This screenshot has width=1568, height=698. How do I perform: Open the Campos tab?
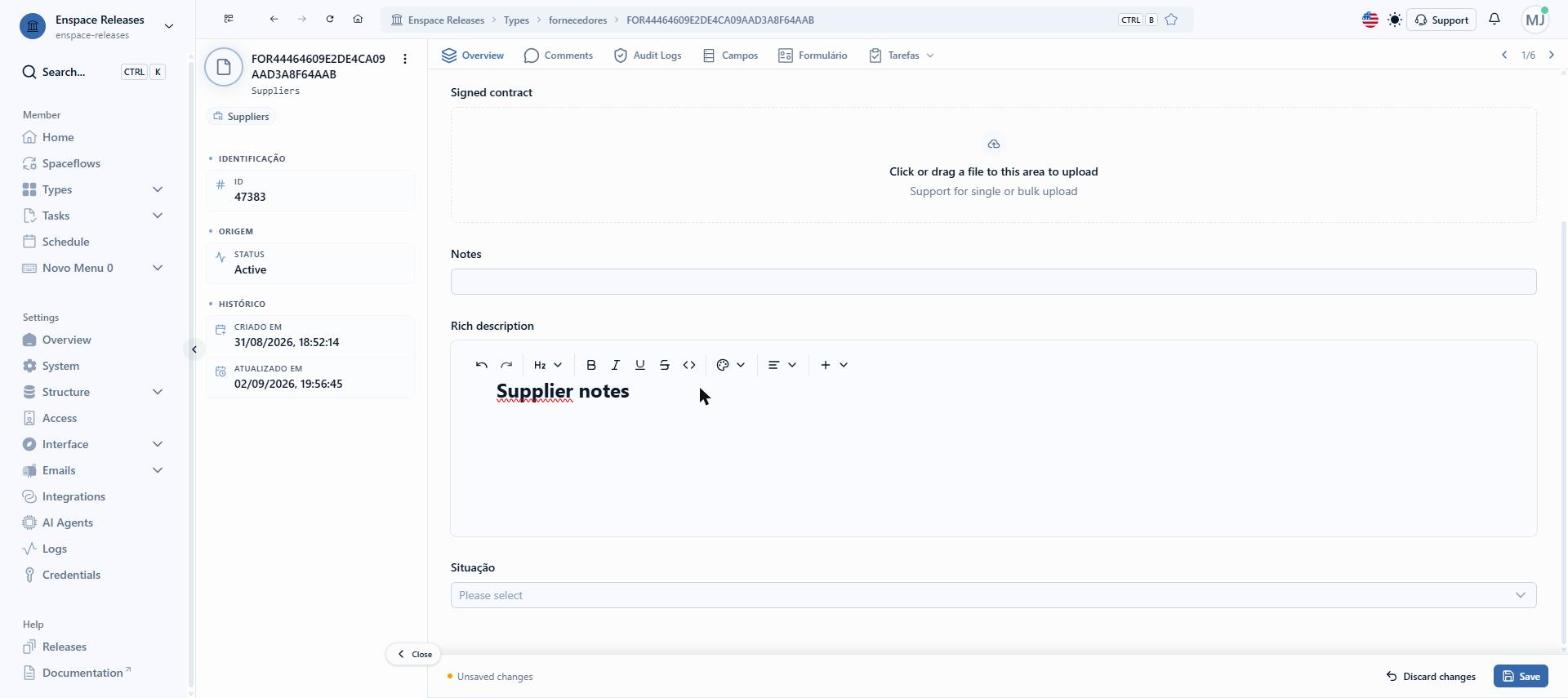[730, 55]
